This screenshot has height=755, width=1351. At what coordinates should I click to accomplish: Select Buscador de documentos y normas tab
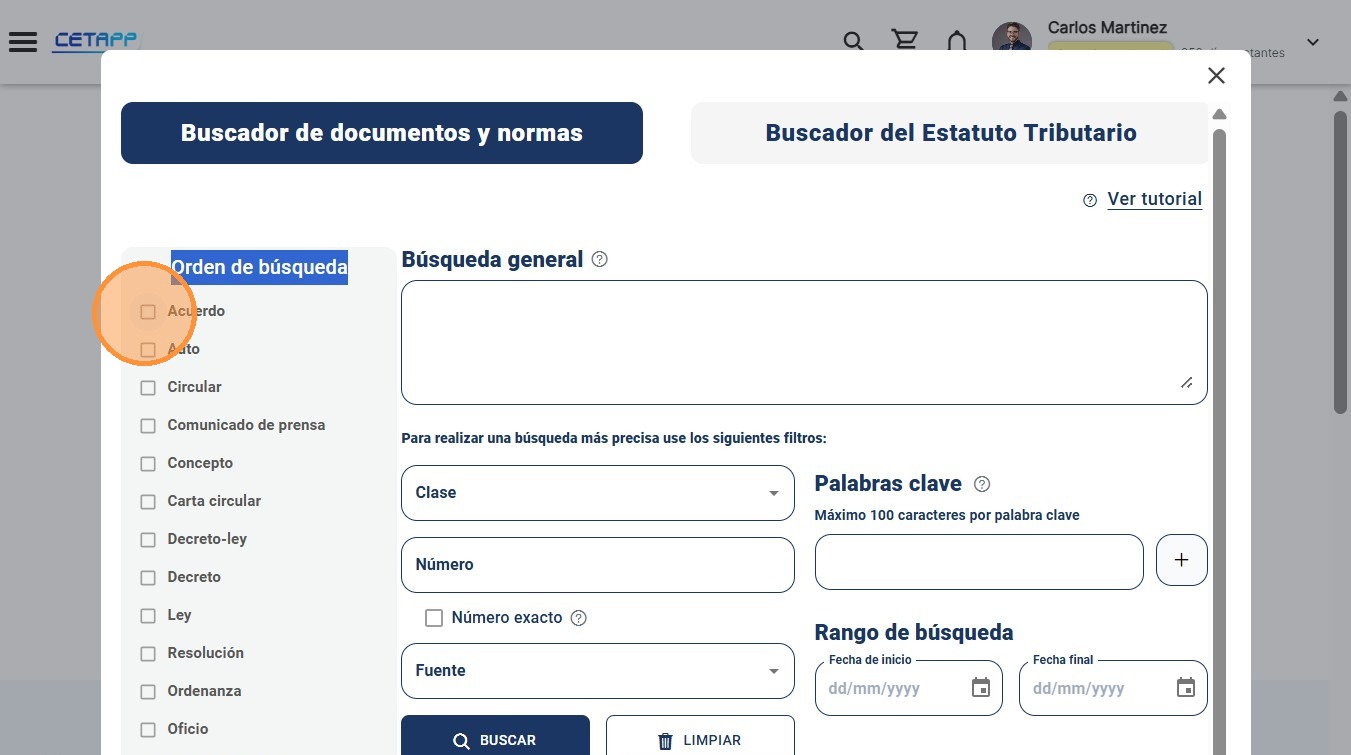[x=382, y=133]
